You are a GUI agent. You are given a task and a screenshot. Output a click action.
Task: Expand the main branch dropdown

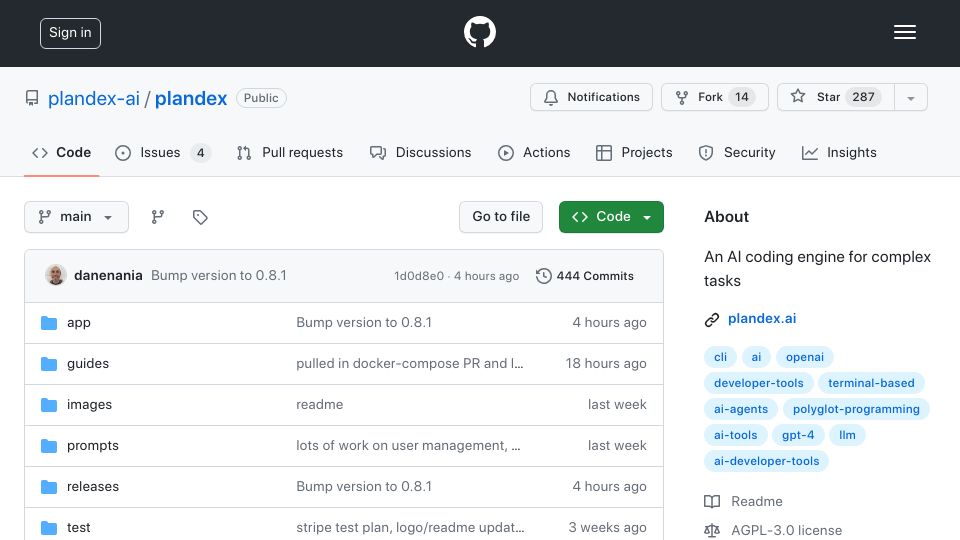77,217
